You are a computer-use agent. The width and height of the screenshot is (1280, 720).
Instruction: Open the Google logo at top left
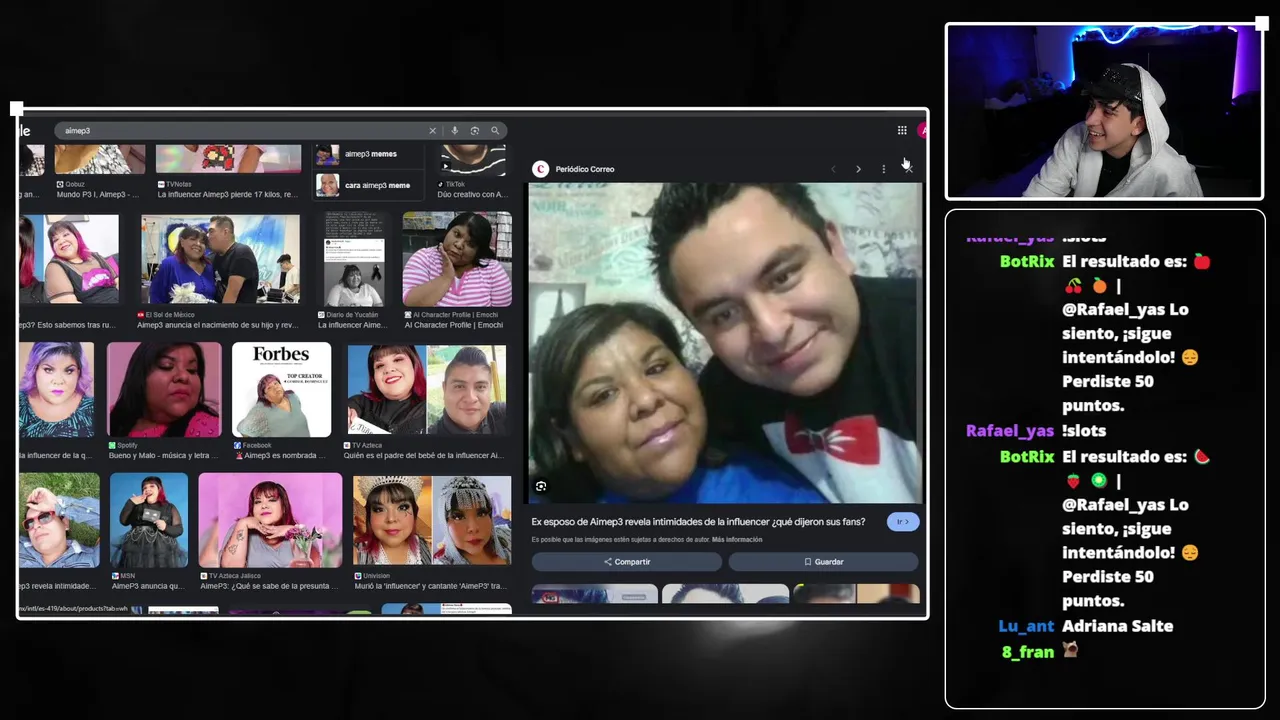click(25, 131)
